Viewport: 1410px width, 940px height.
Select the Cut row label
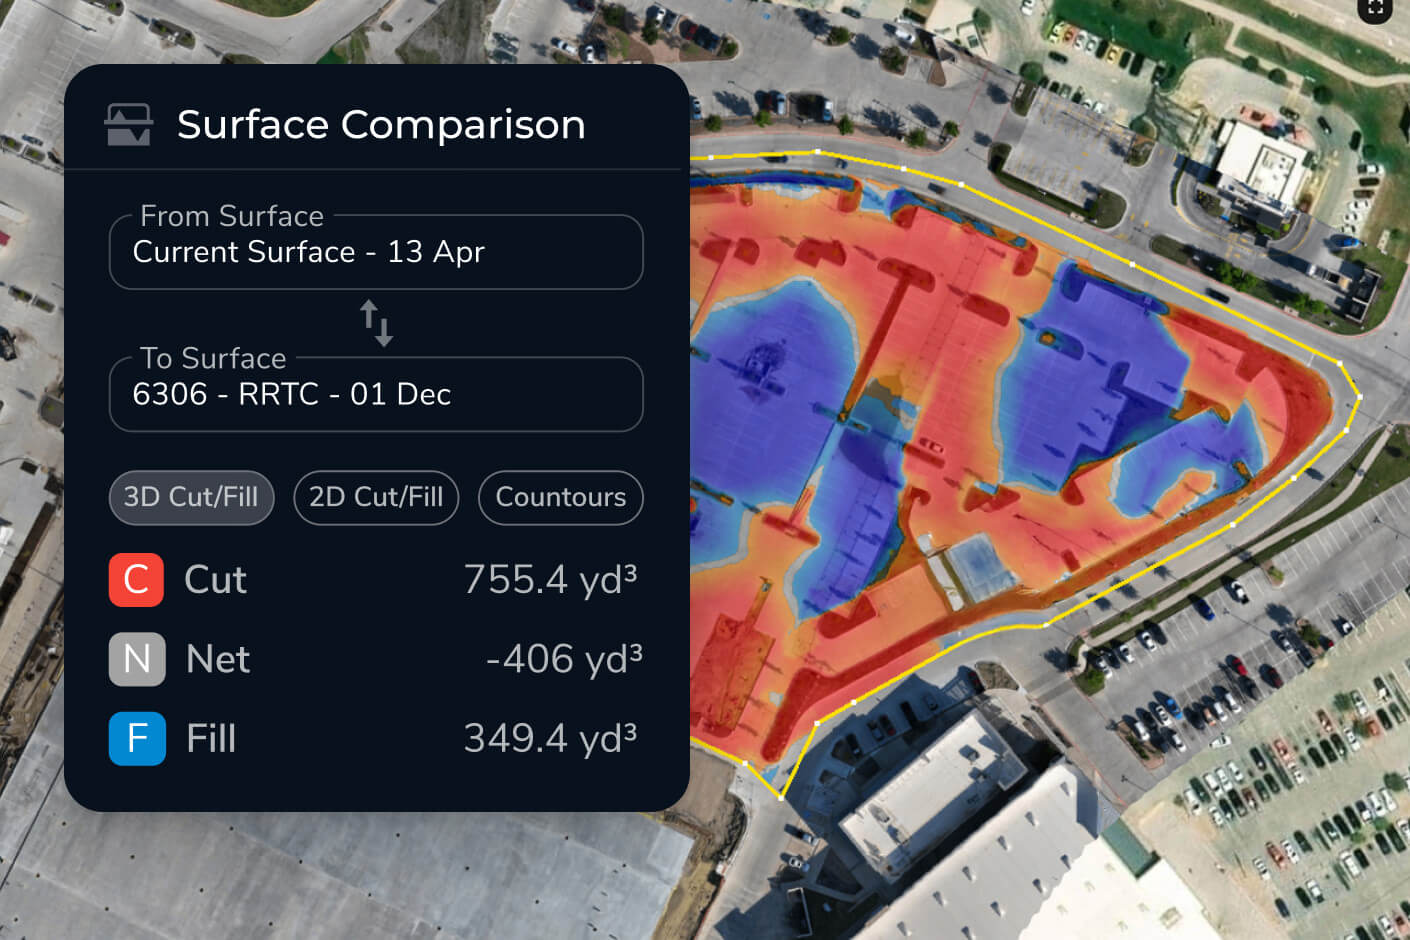(215, 580)
